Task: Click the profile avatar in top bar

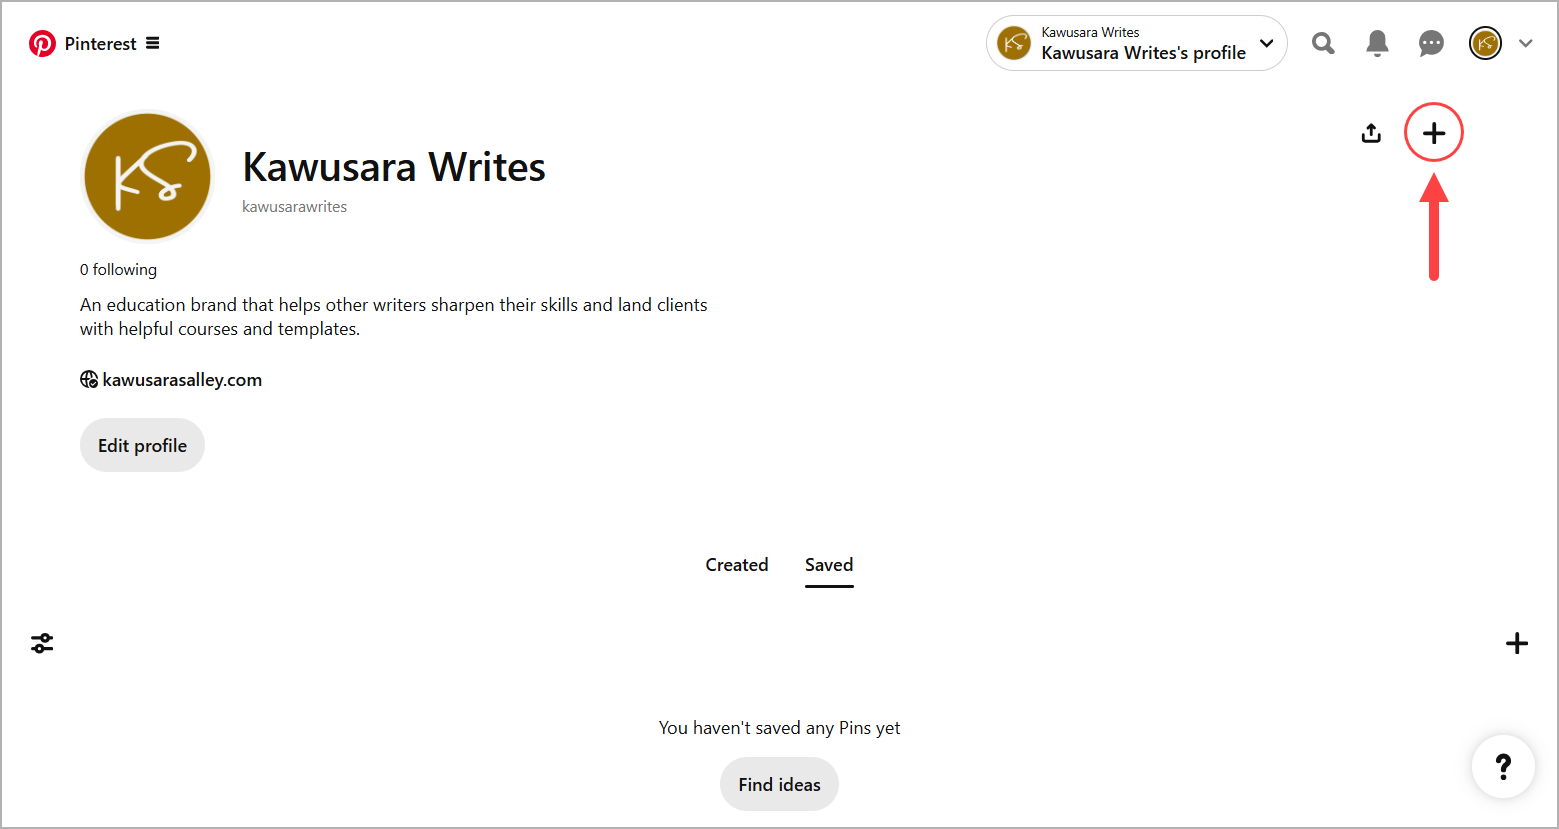Action: tap(1485, 43)
